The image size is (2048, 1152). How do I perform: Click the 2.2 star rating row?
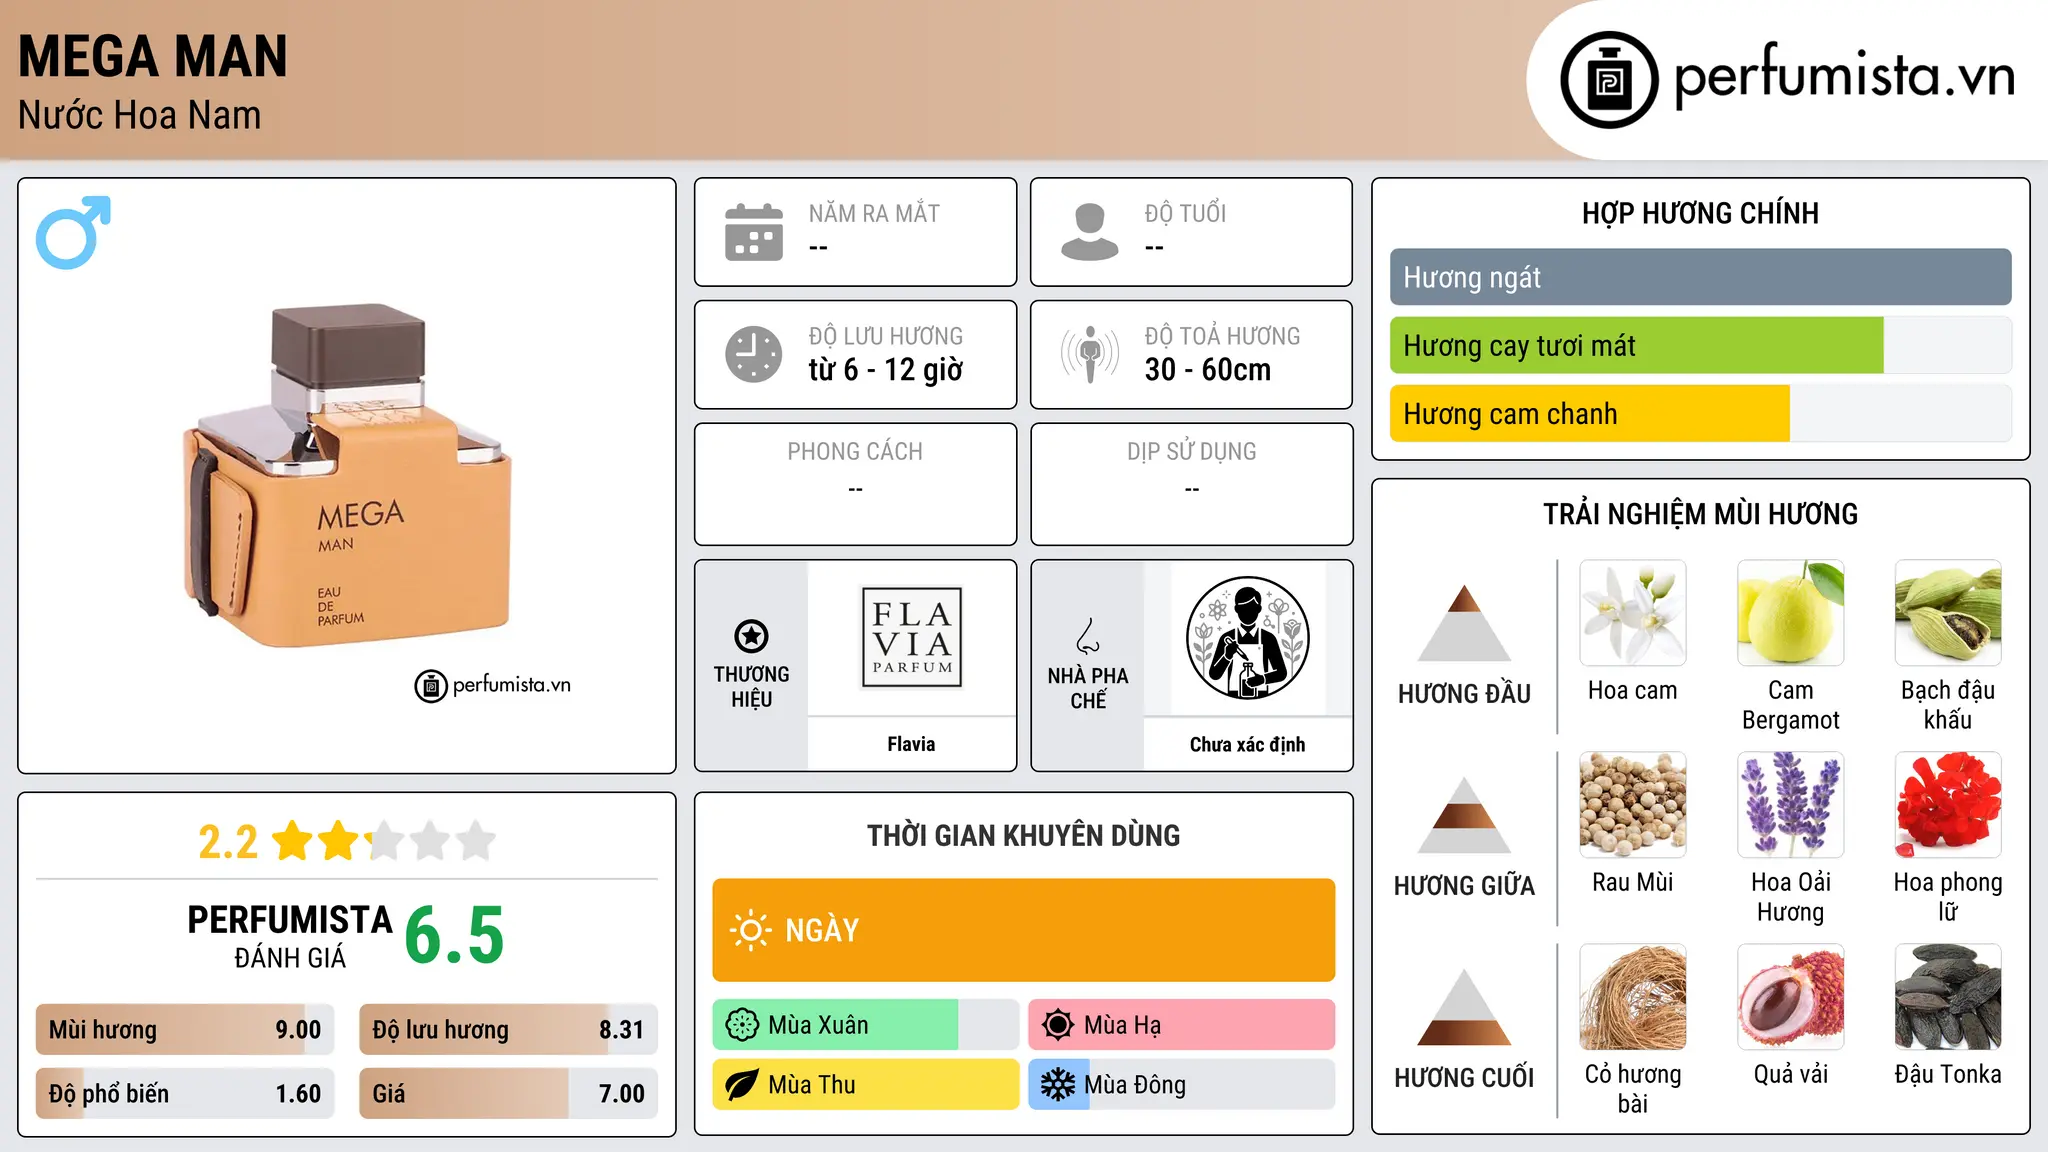(346, 841)
